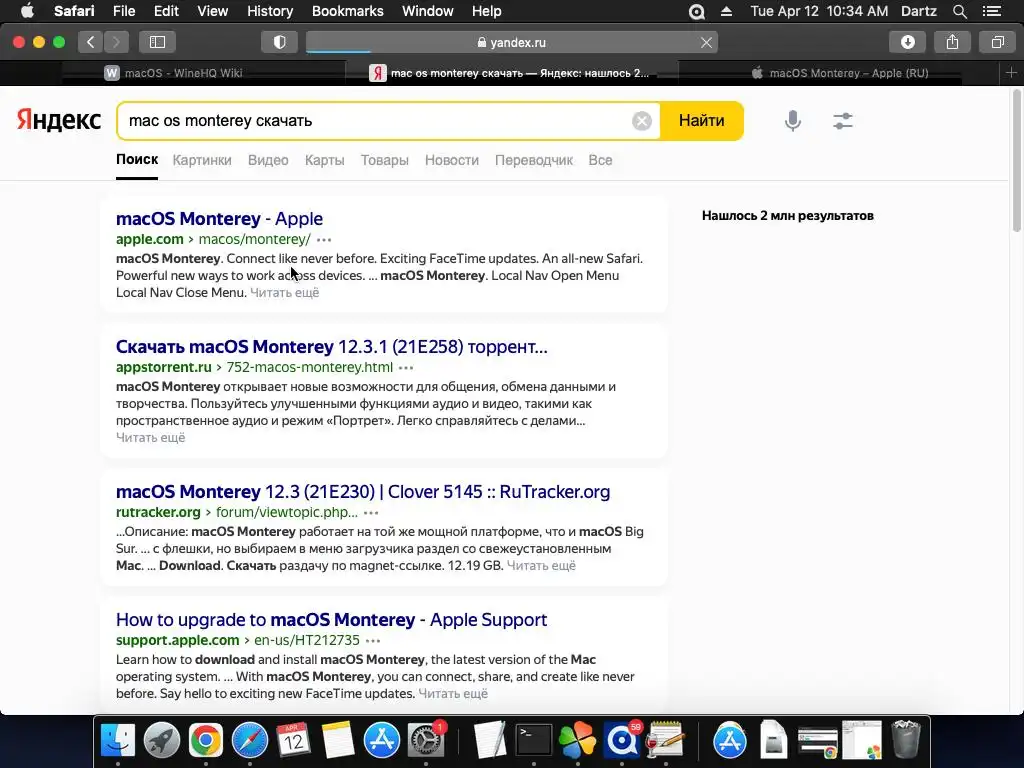Show the tab overview
The height and width of the screenshot is (768, 1024).
(997, 42)
